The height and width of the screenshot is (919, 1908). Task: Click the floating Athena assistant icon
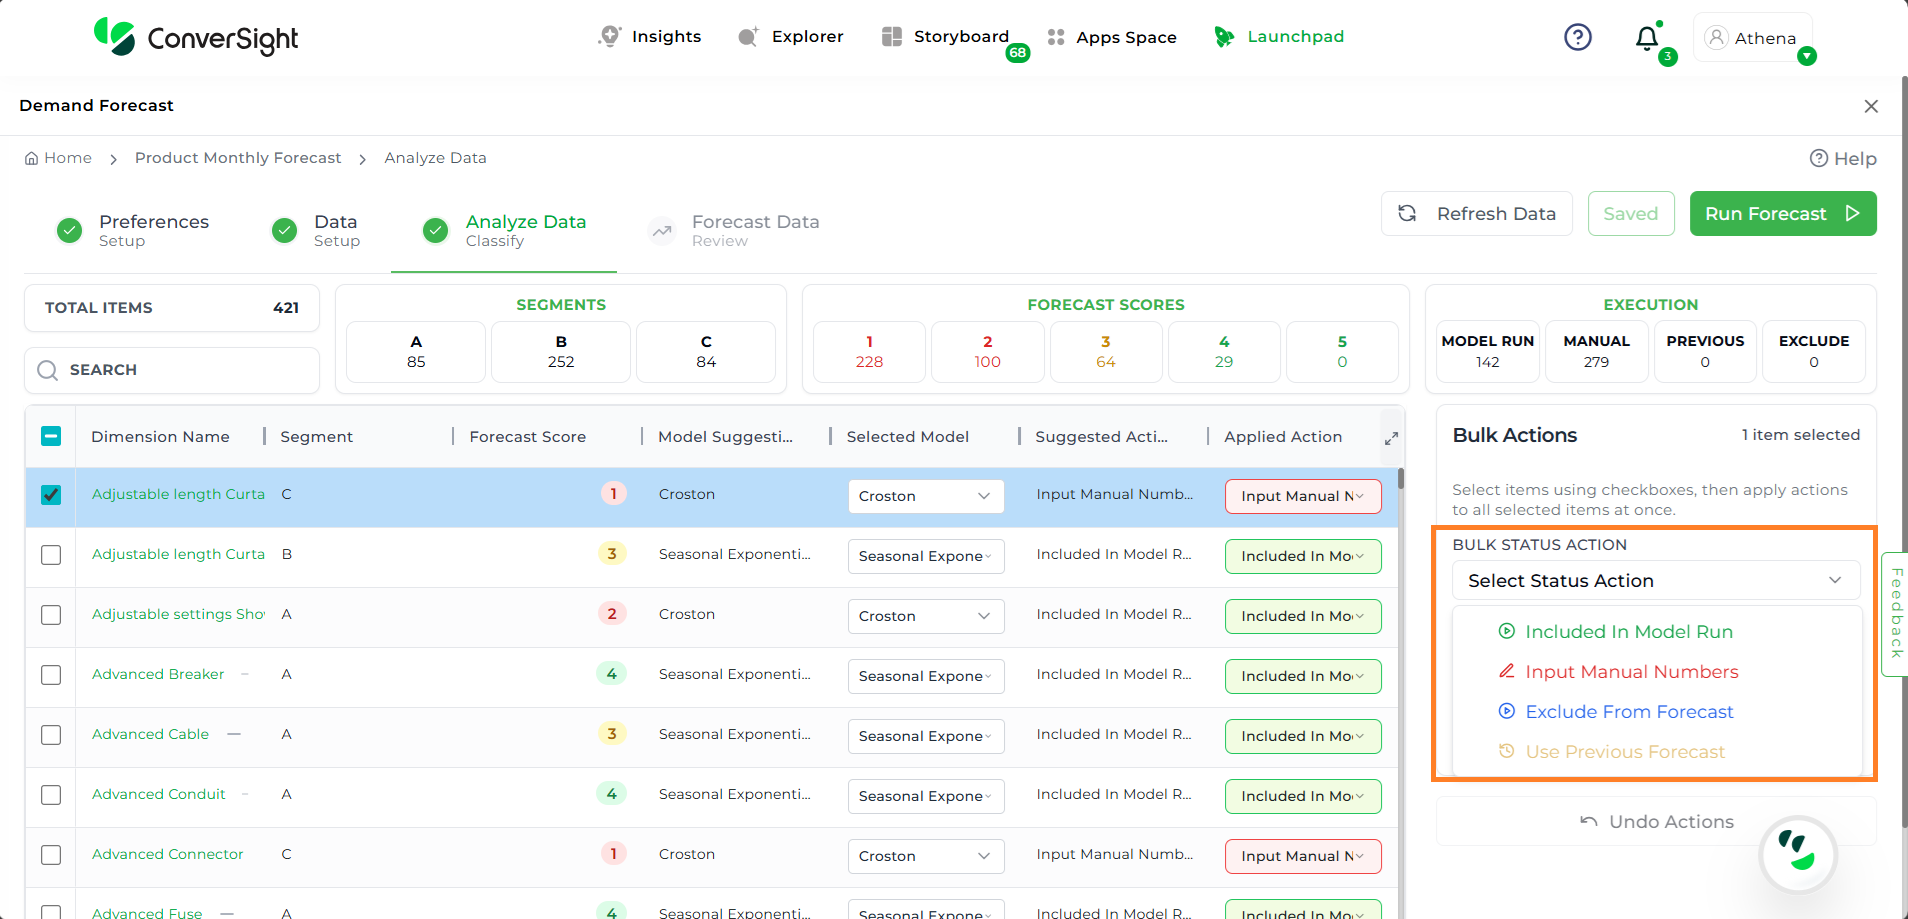(1797, 854)
